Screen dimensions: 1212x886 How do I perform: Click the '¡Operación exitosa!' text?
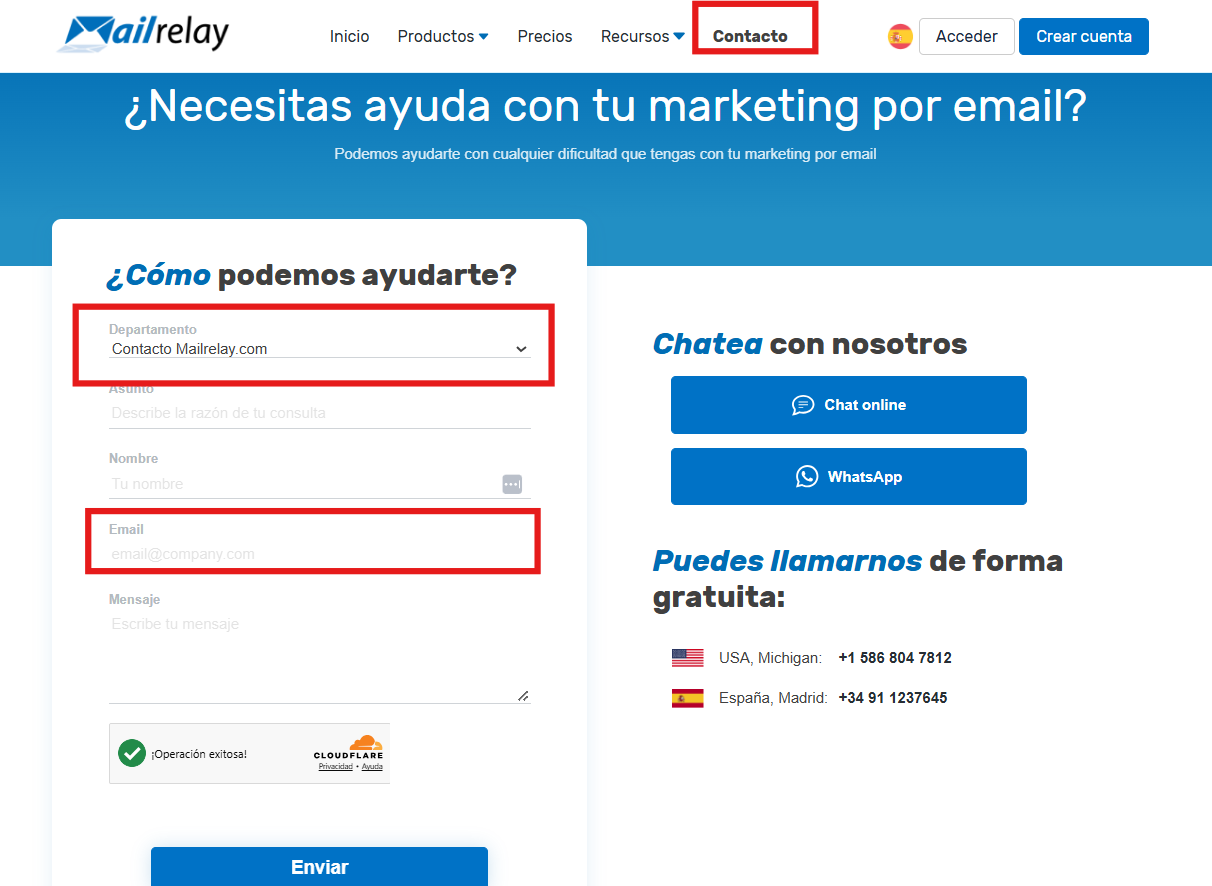pyautogui.click(x=199, y=754)
